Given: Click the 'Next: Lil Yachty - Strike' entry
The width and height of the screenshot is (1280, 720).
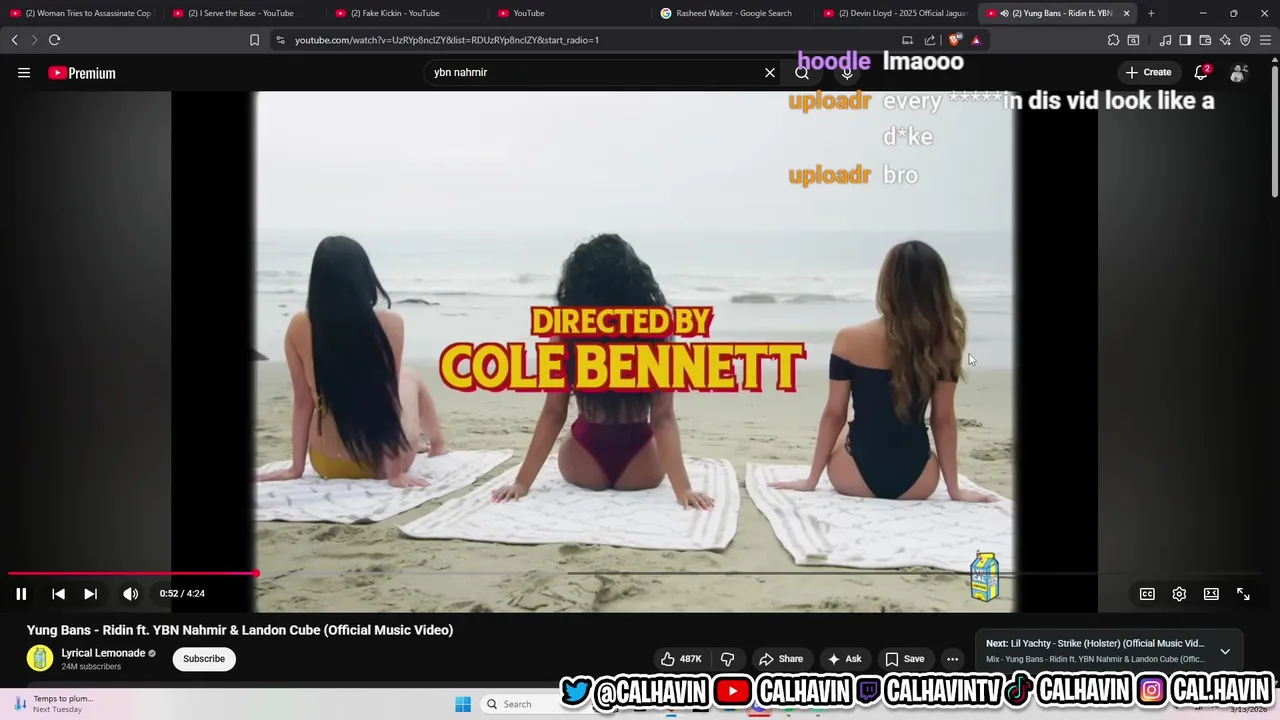Looking at the screenshot, I should 1095,643.
